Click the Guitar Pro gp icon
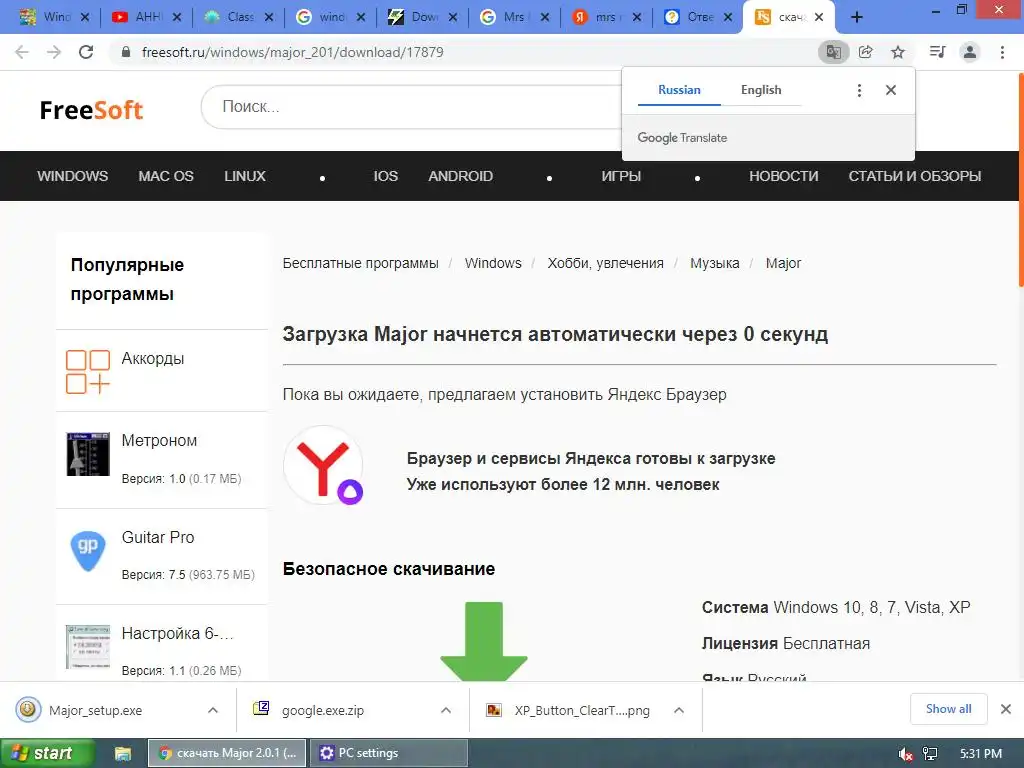This screenshot has width=1024, height=768. (88, 551)
